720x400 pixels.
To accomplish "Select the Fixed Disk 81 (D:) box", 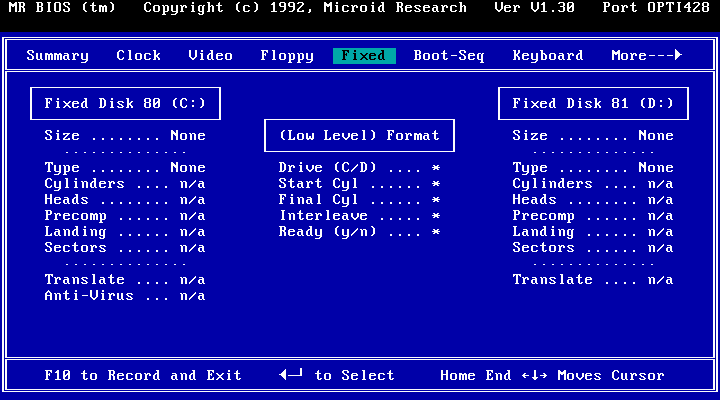I will point(593,104).
